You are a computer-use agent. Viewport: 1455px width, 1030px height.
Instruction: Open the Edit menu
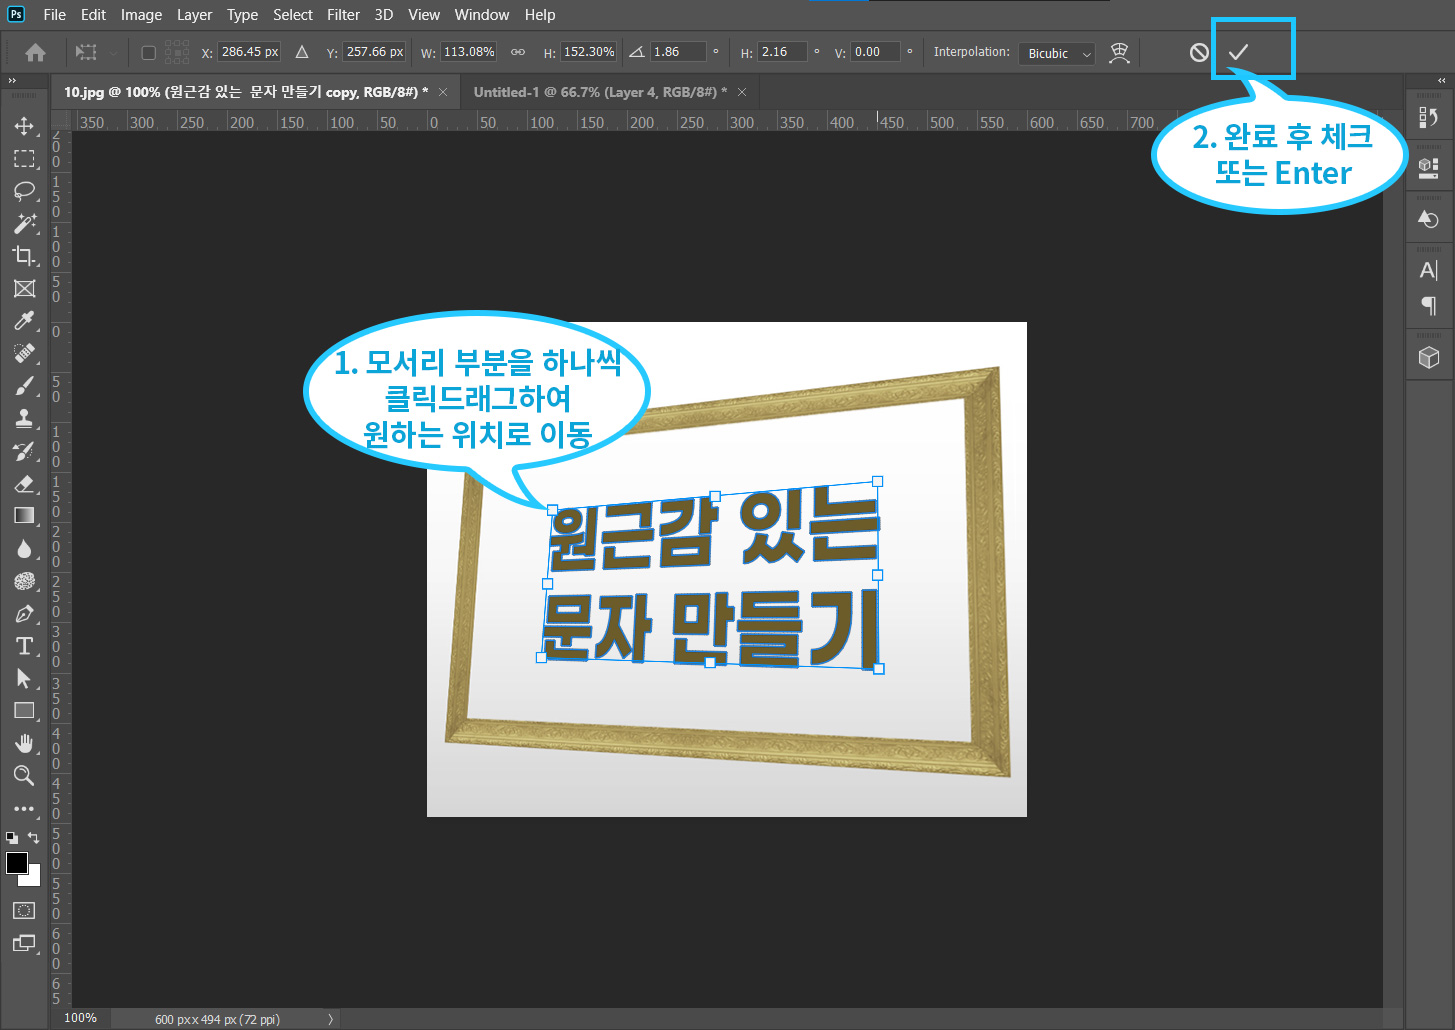(93, 15)
